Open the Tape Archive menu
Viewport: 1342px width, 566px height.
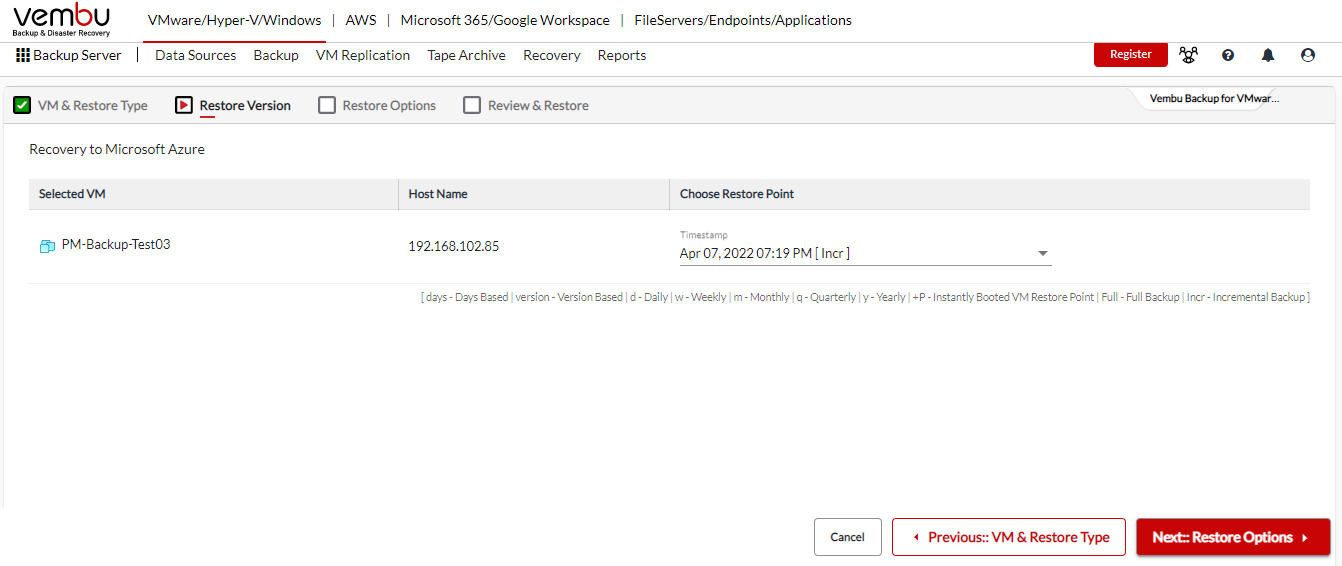pos(467,56)
